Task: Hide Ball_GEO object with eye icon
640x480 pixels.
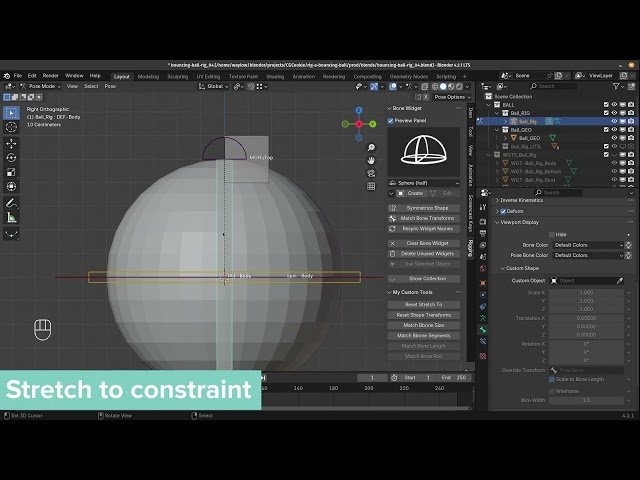Action: point(614,138)
